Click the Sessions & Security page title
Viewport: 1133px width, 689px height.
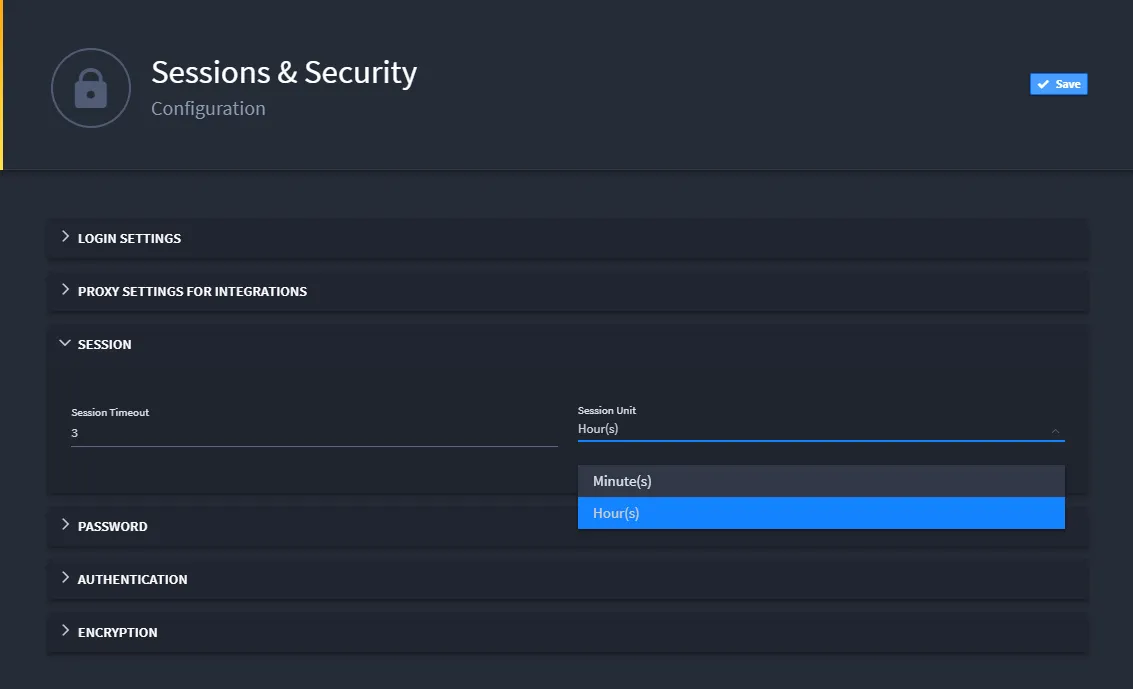pyautogui.click(x=284, y=72)
